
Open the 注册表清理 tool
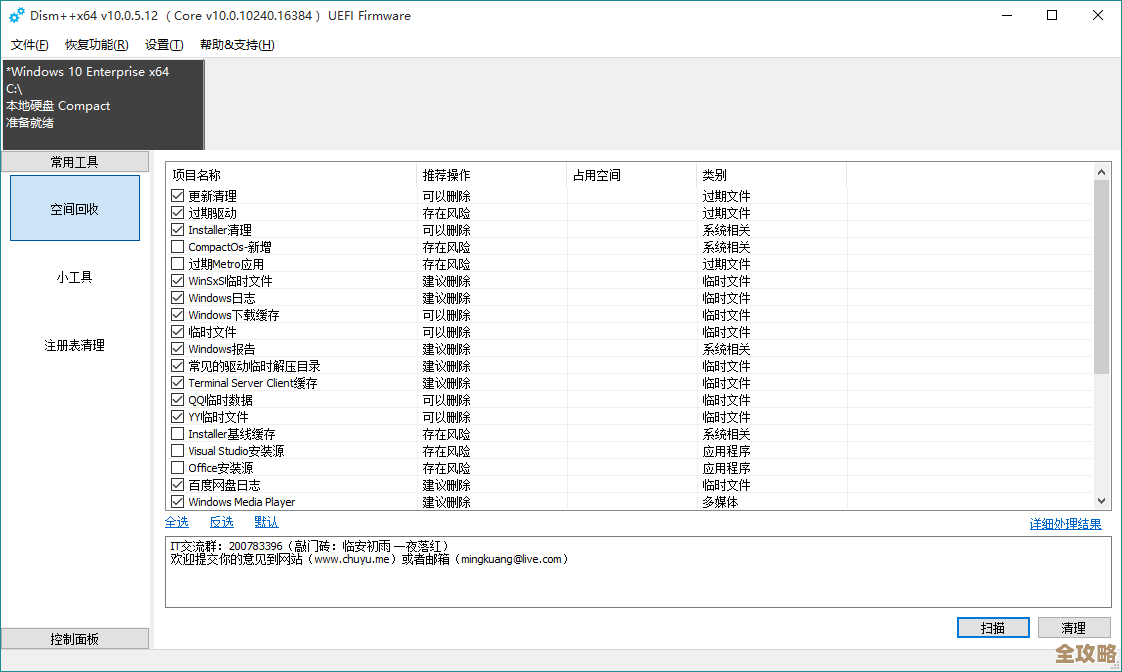(74, 345)
